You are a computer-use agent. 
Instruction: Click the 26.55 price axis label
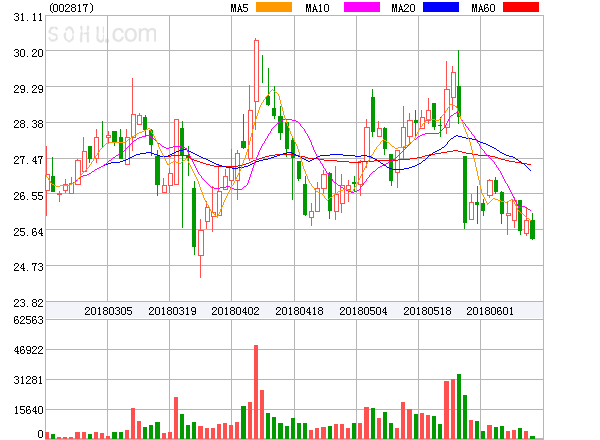pos(28,196)
